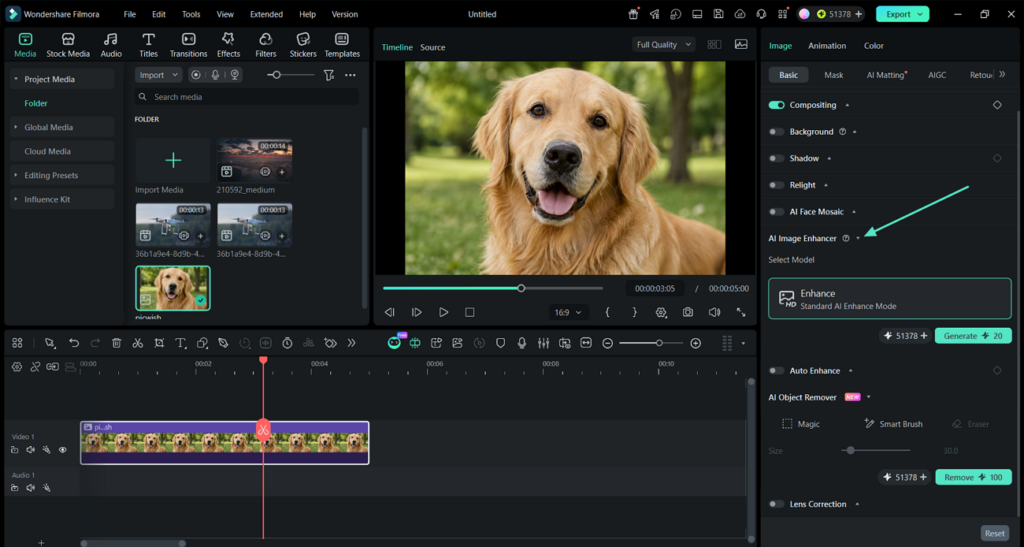Toggle Video 1 track visibility eye
The height and width of the screenshot is (547, 1024).
pos(63,450)
